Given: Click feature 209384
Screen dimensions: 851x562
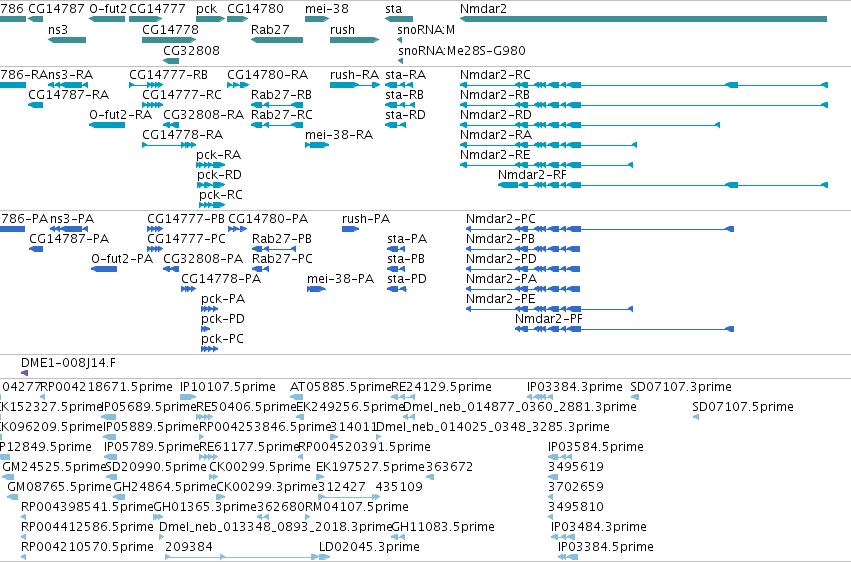Looking at the screenshot, I should 189,547.
